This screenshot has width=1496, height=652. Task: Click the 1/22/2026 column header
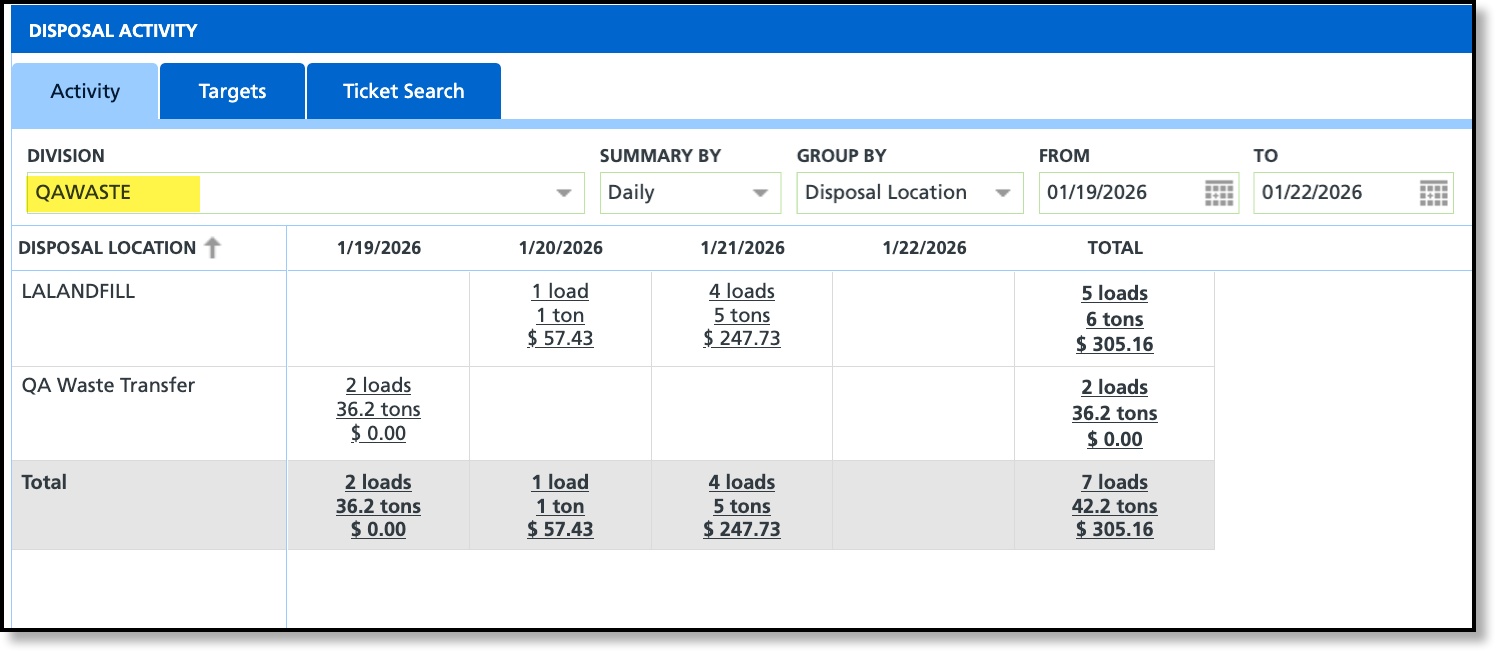pos(924,248)
